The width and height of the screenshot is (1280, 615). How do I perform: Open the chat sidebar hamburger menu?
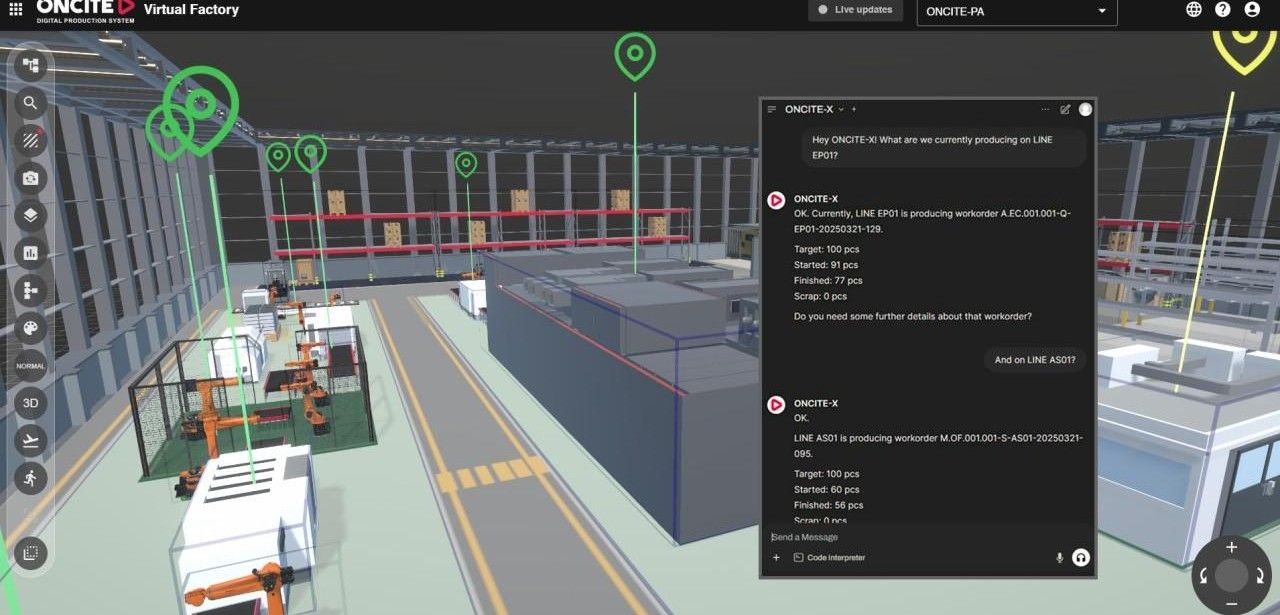[771, 109]
